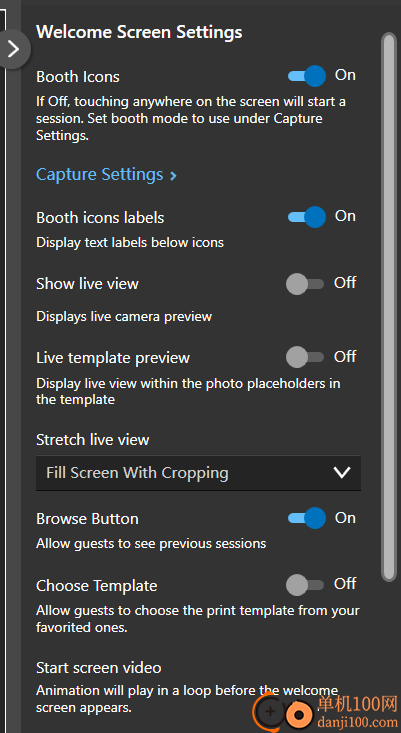The height and width of the screenshot is (733, 401).
Task: Turn off the Booth Icons switch
Action: click(x=307, y=76)
